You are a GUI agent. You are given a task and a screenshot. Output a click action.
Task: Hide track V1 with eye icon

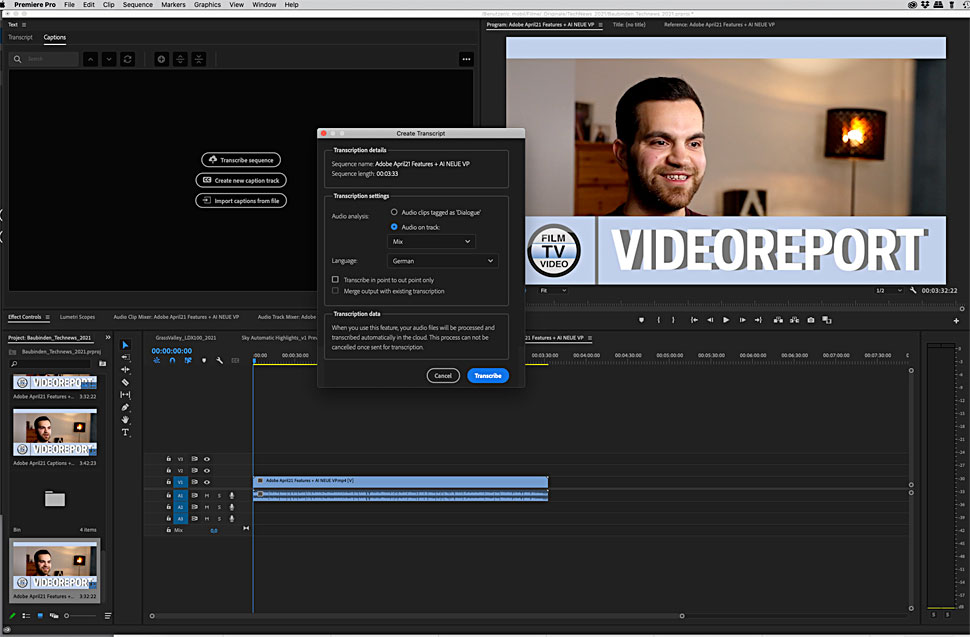tap(207, 482)
